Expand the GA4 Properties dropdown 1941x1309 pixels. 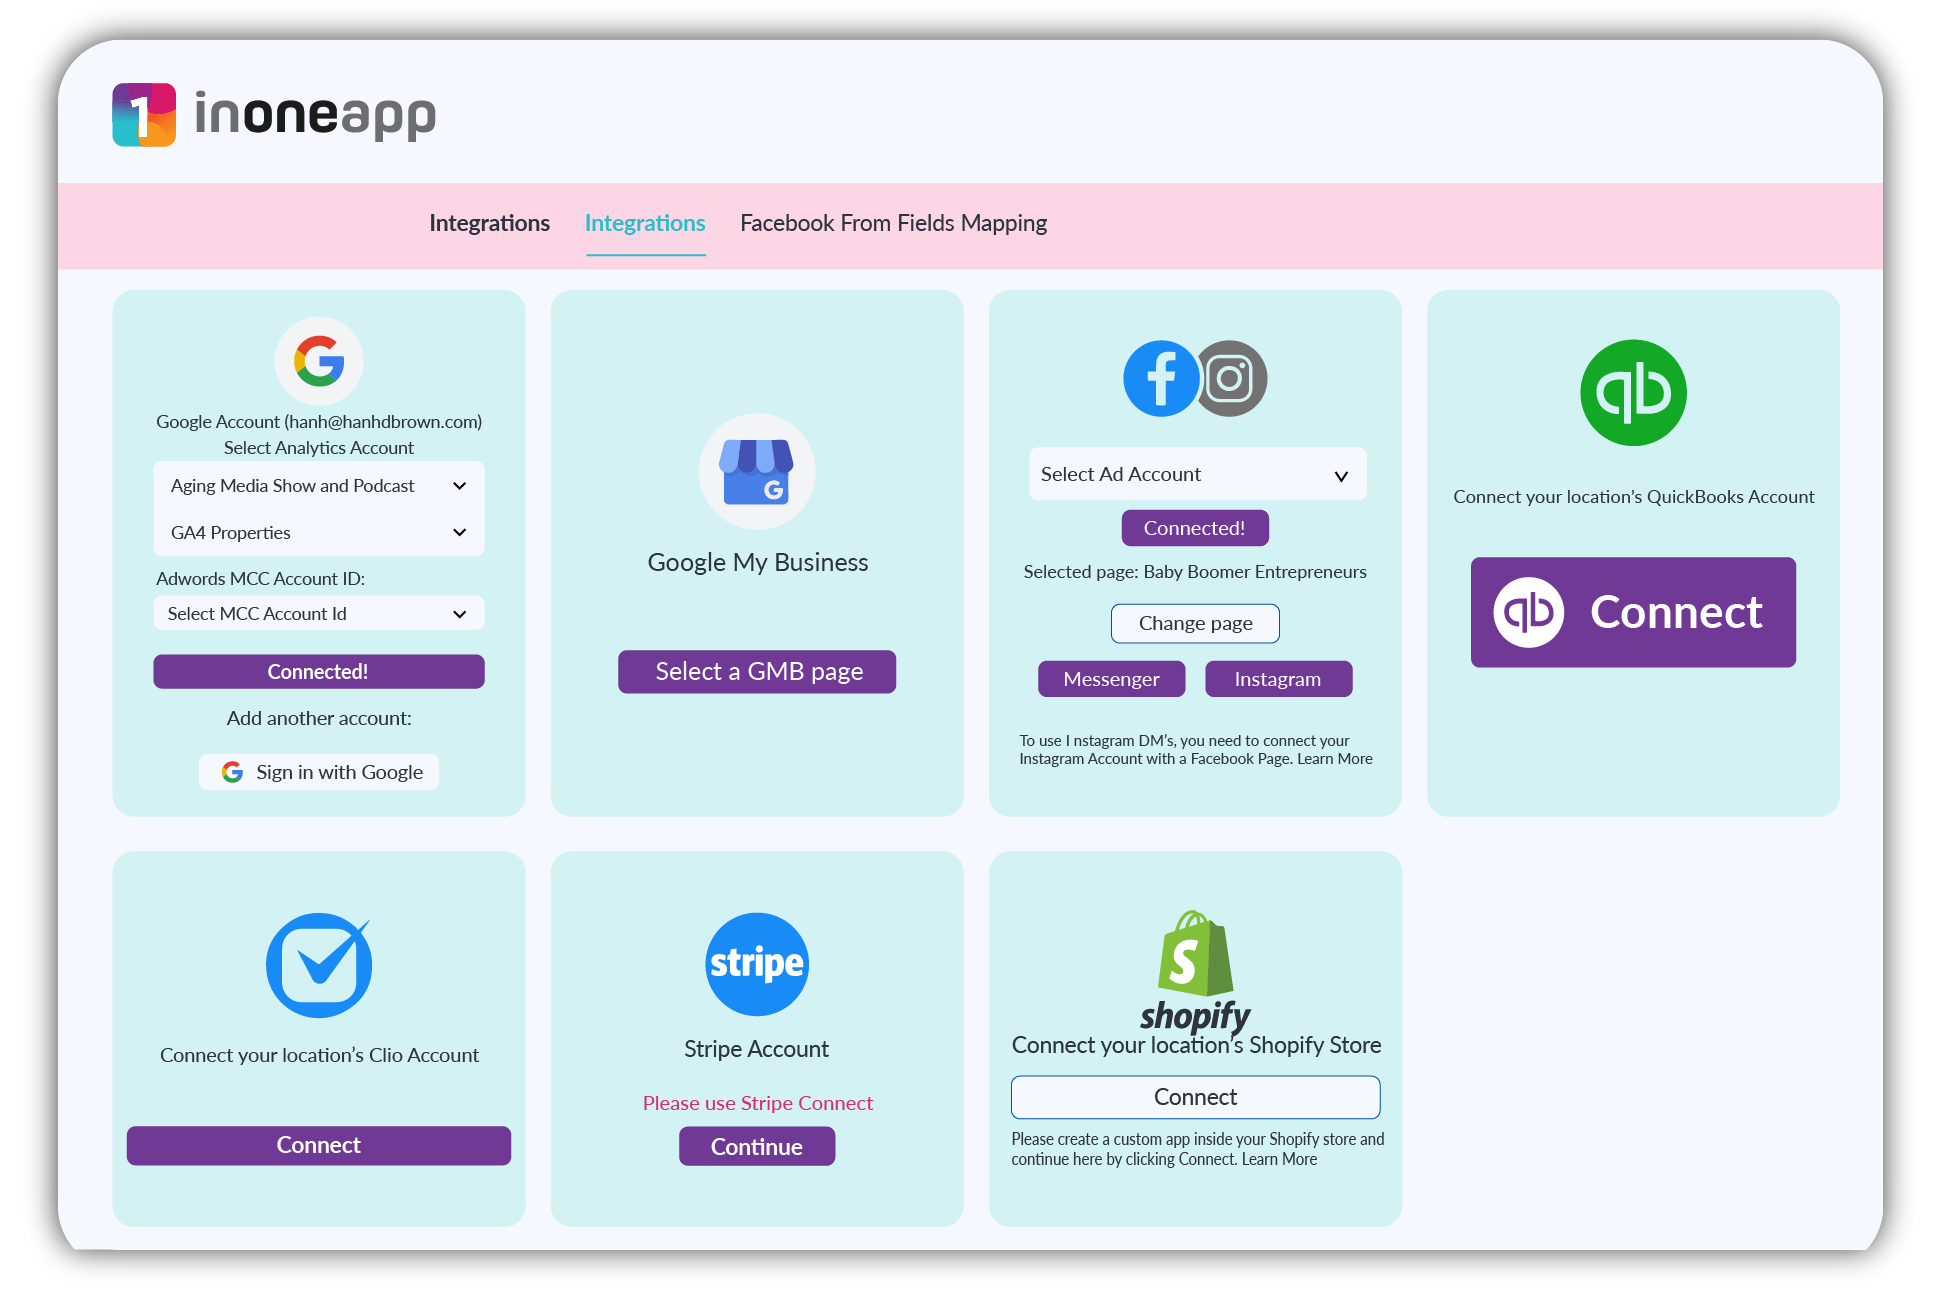click(319, 533)
